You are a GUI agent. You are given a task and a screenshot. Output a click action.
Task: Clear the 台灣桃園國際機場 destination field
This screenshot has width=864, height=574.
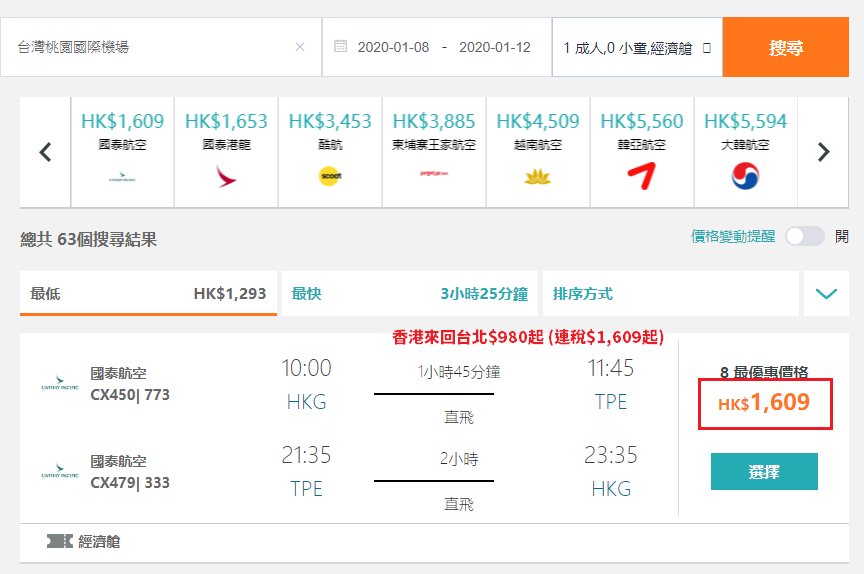(300, 47)
